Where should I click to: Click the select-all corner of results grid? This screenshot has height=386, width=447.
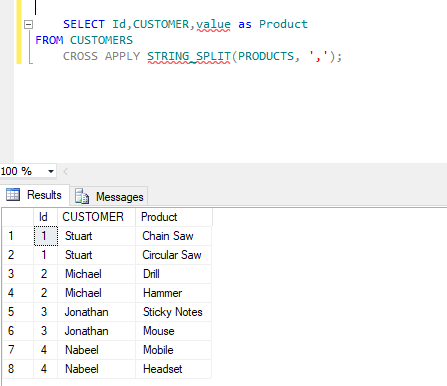[x=18, y=217]
